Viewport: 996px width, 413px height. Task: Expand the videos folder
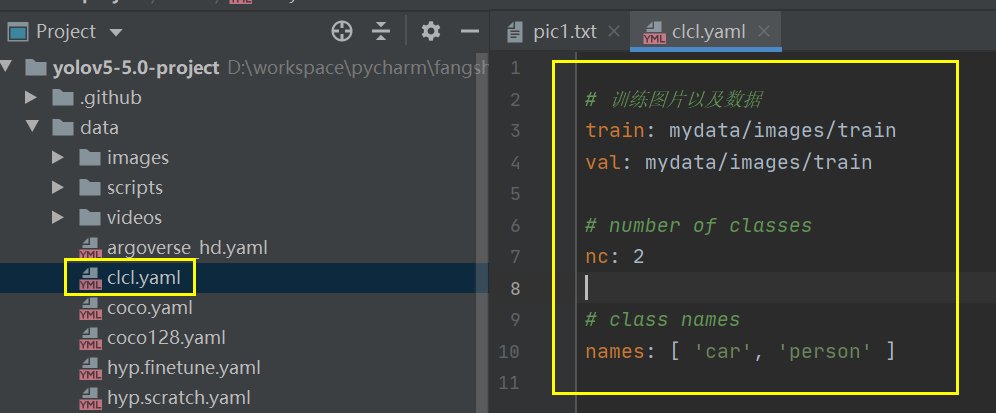pos(58,218)
